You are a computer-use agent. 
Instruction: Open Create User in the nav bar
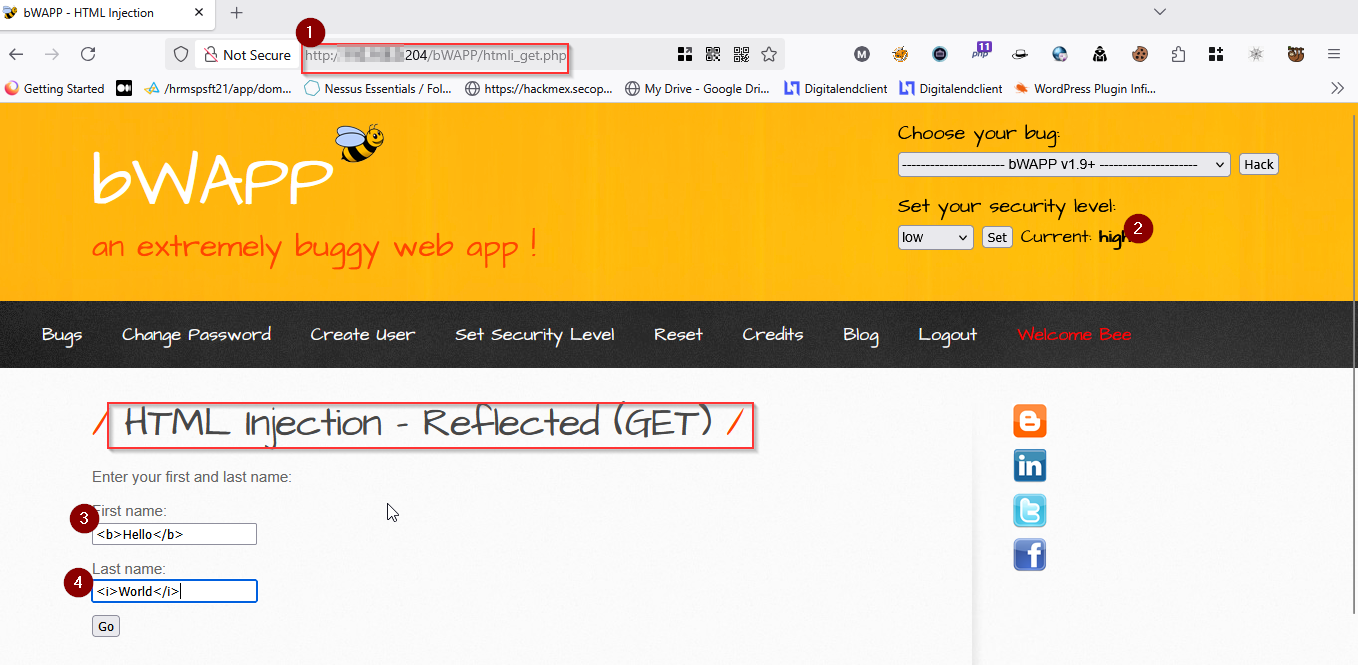[x=362, y=334]
